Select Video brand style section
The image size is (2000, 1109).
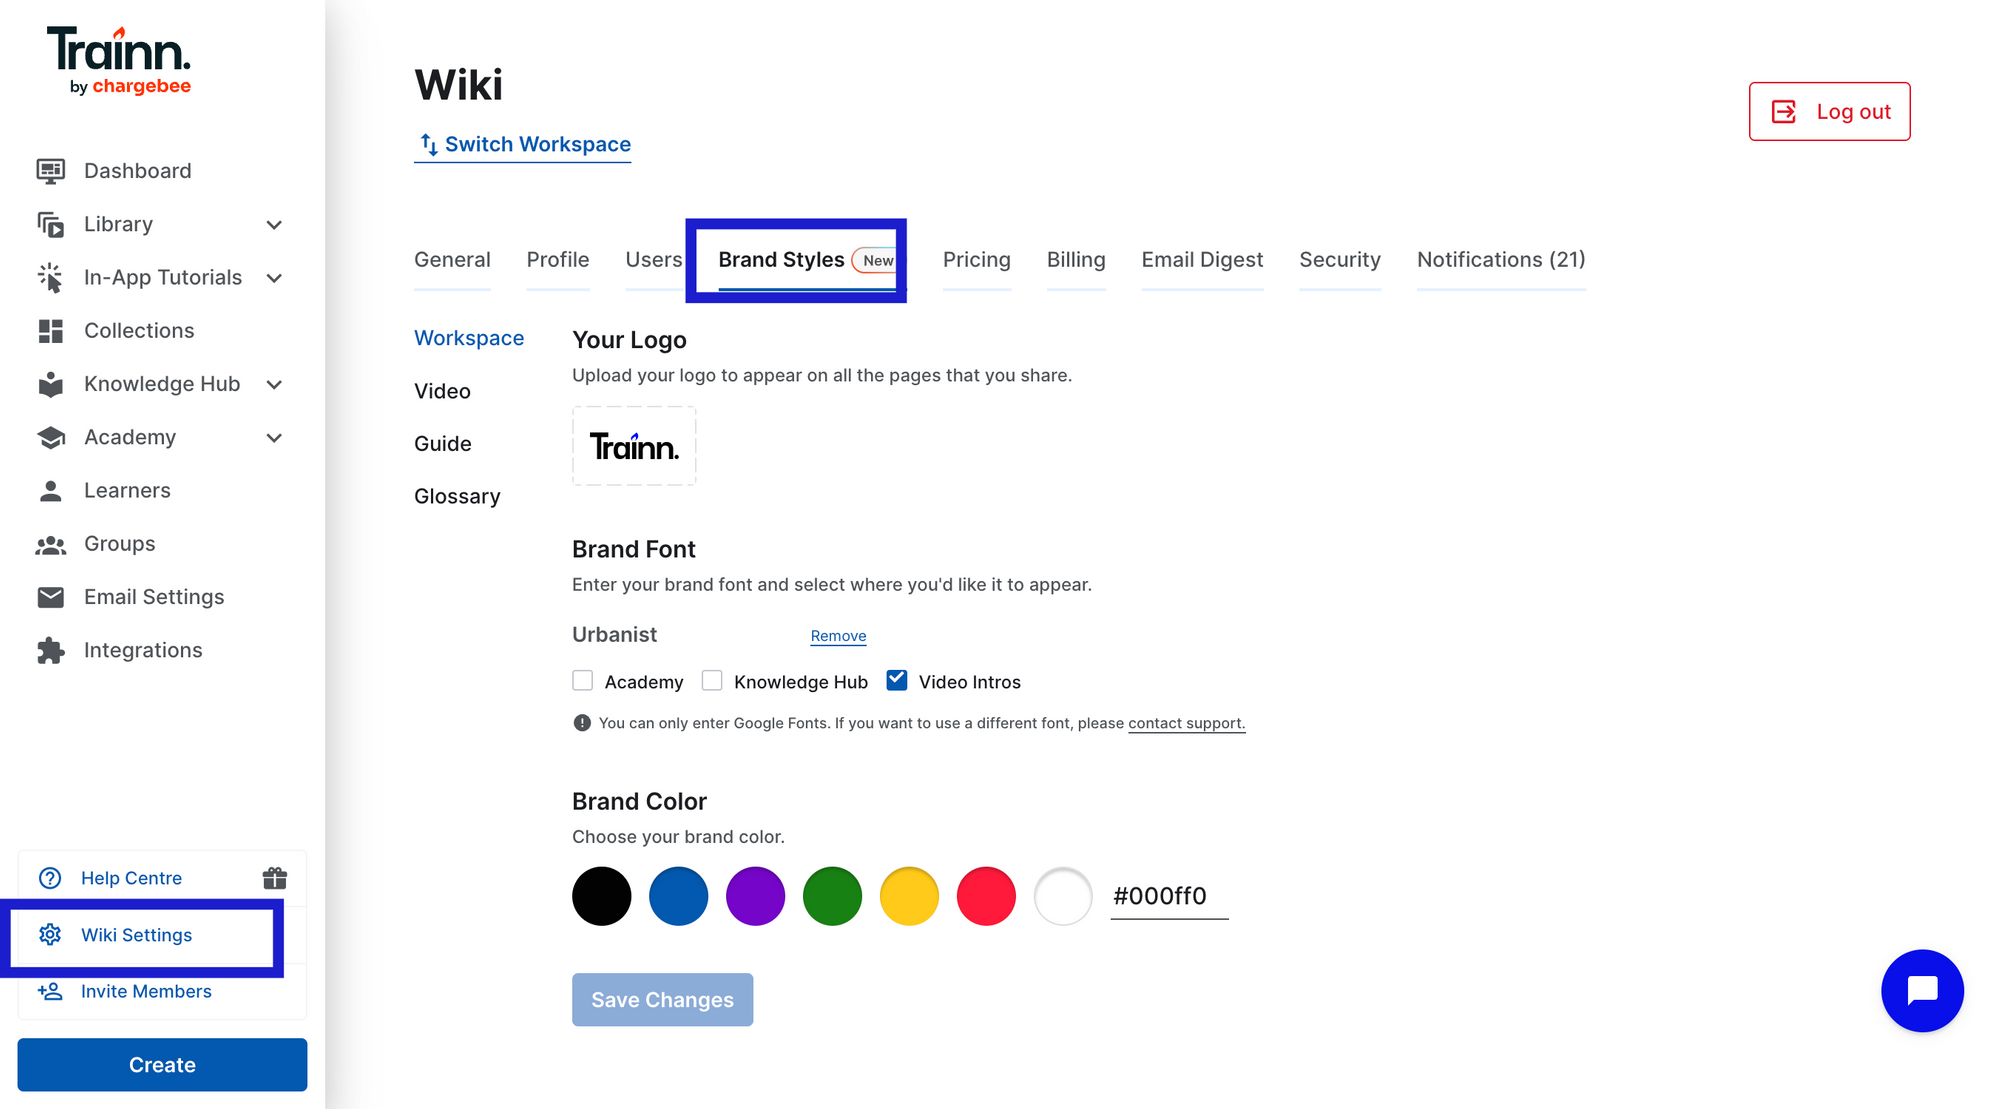point(442,391)
